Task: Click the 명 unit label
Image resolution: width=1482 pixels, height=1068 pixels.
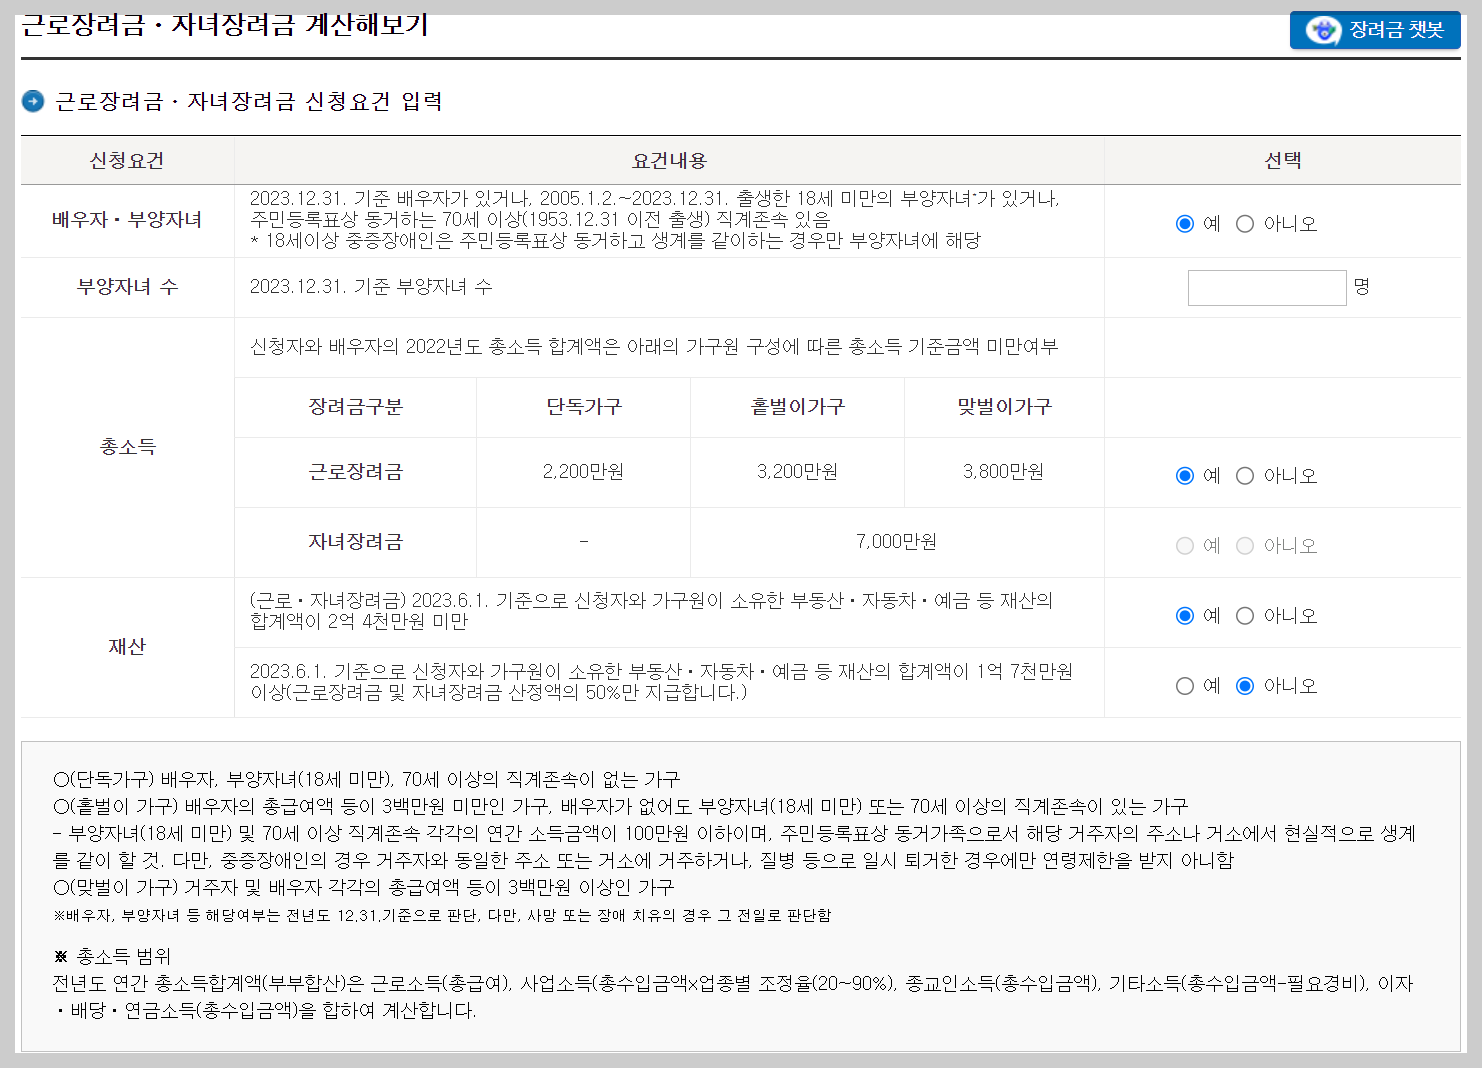Action: pyautogui.click(x=1362, y=287)
